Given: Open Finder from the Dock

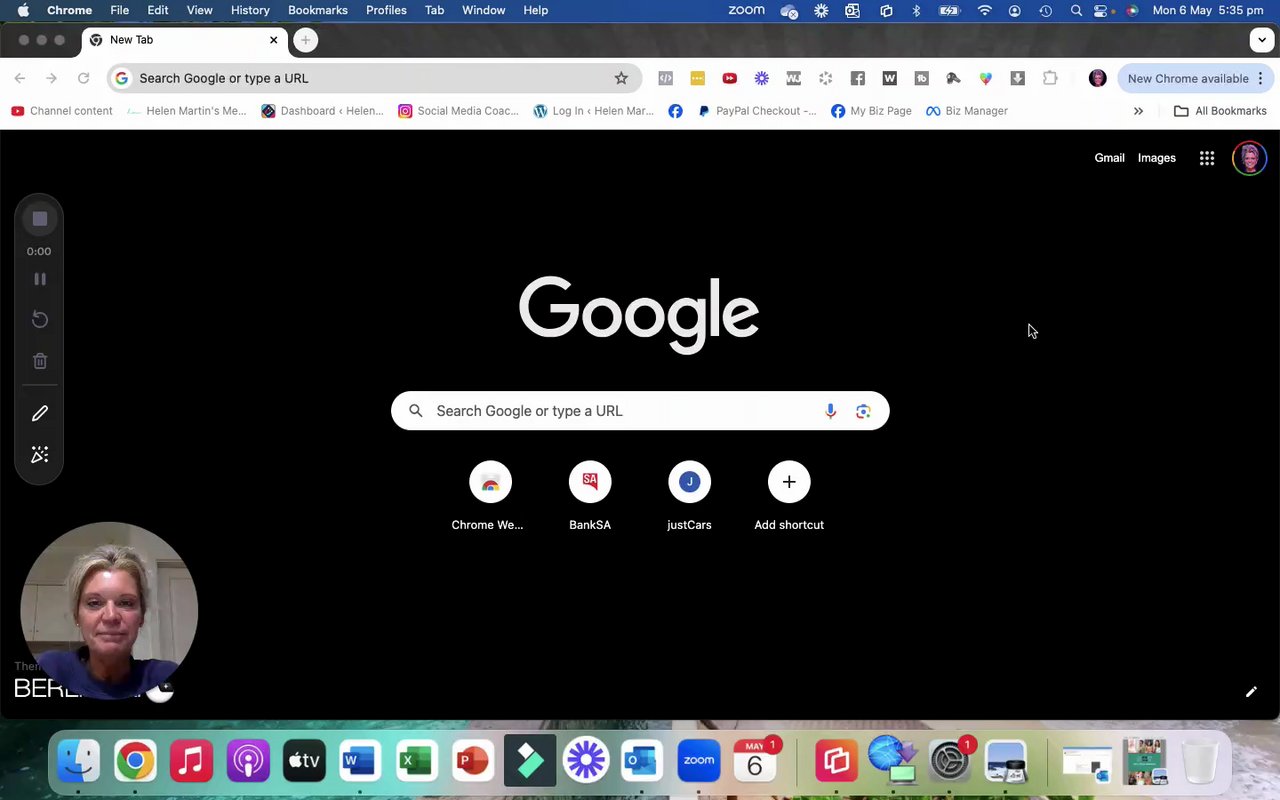Looking at the screenshot, I should point(78,761).
